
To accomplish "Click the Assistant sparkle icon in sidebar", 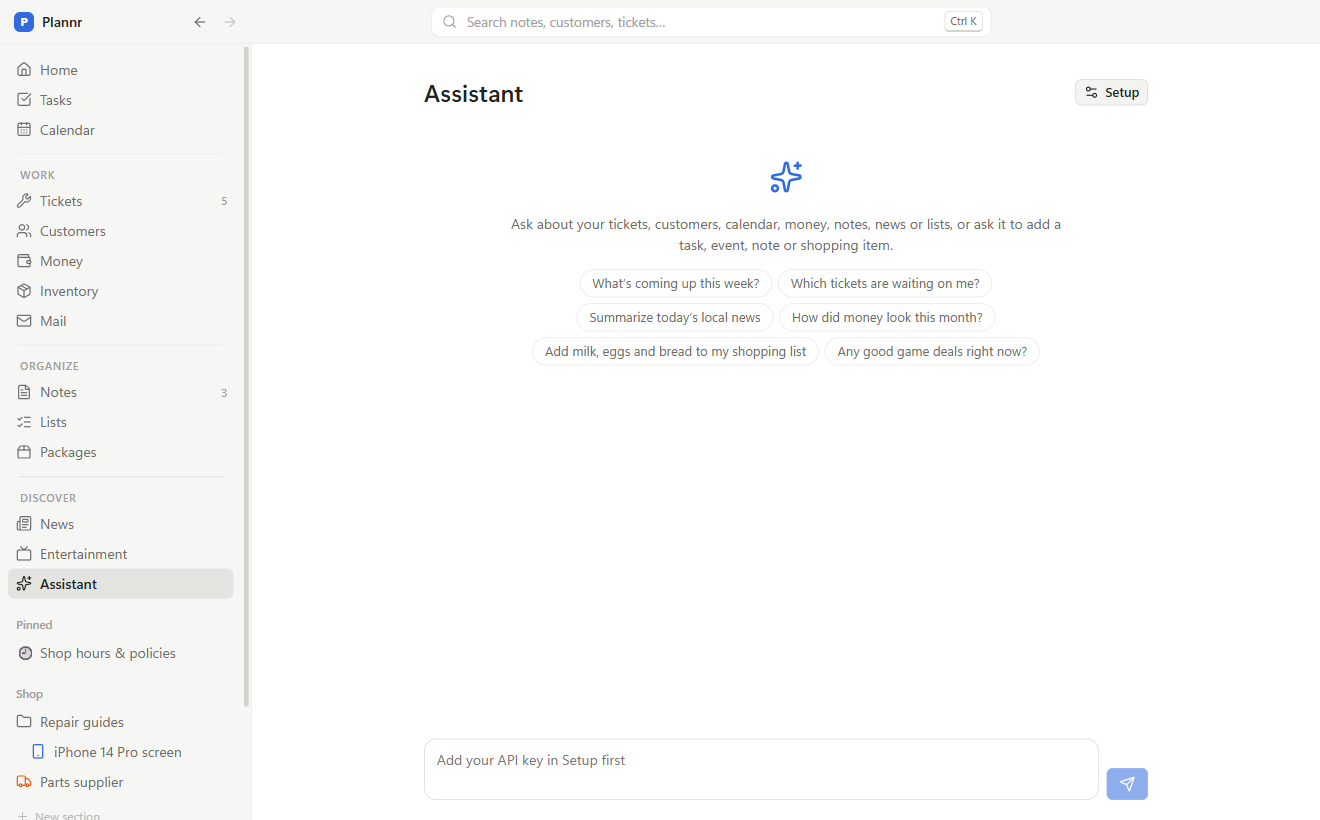I will click(x=25, y=584).
